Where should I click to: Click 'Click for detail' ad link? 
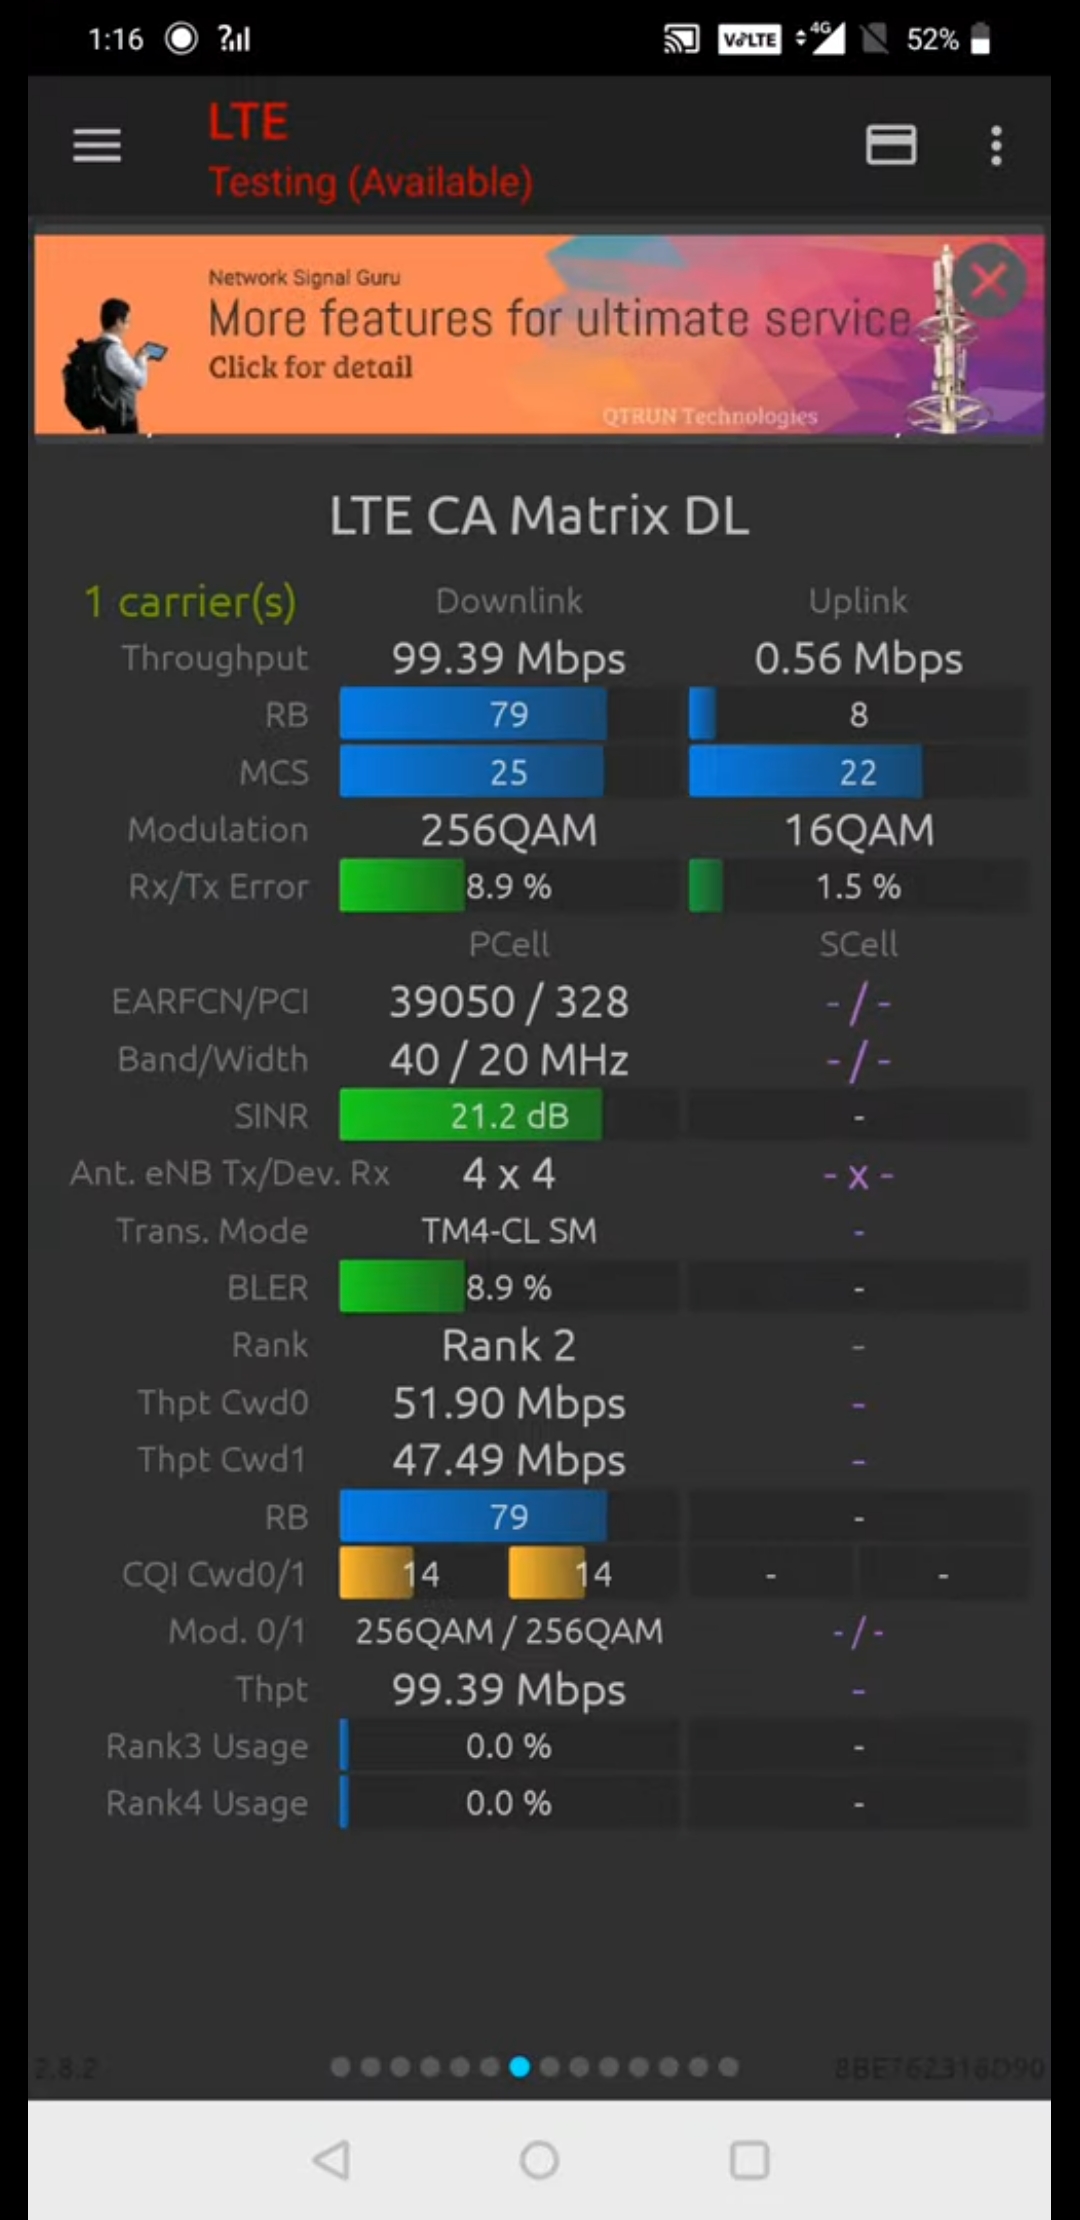coord(310,367)
